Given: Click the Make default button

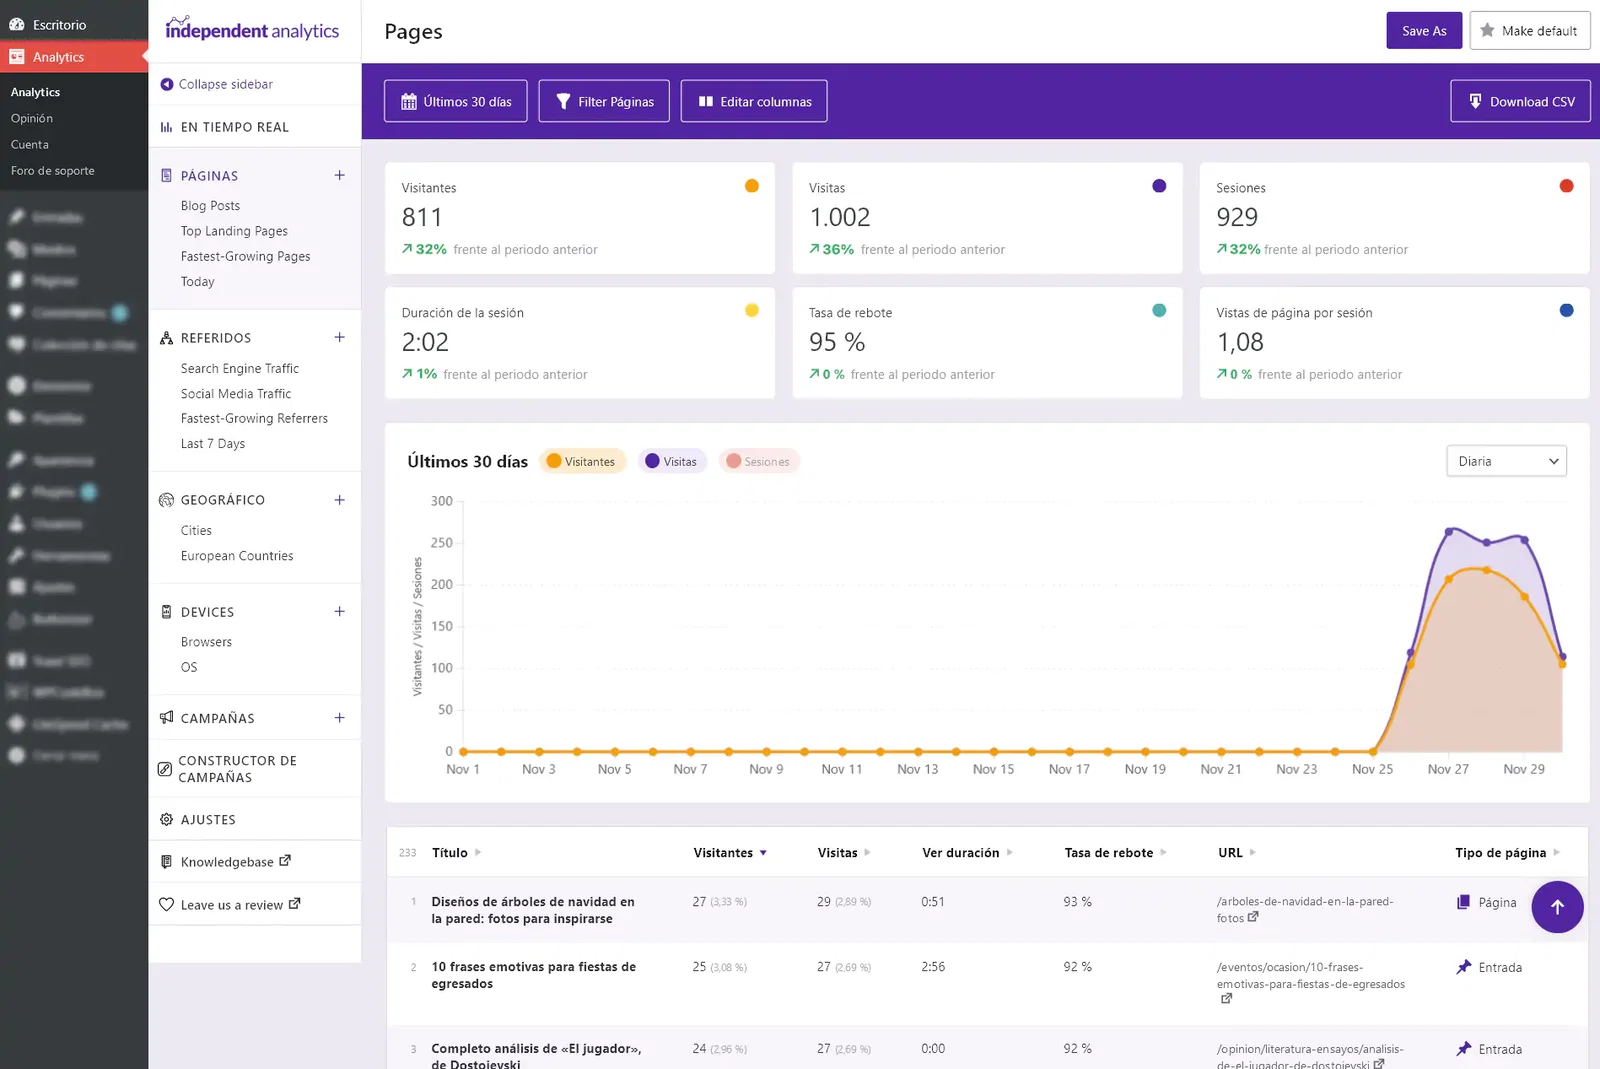Looking at the screenshot, I should click(x=1530, y=30).
